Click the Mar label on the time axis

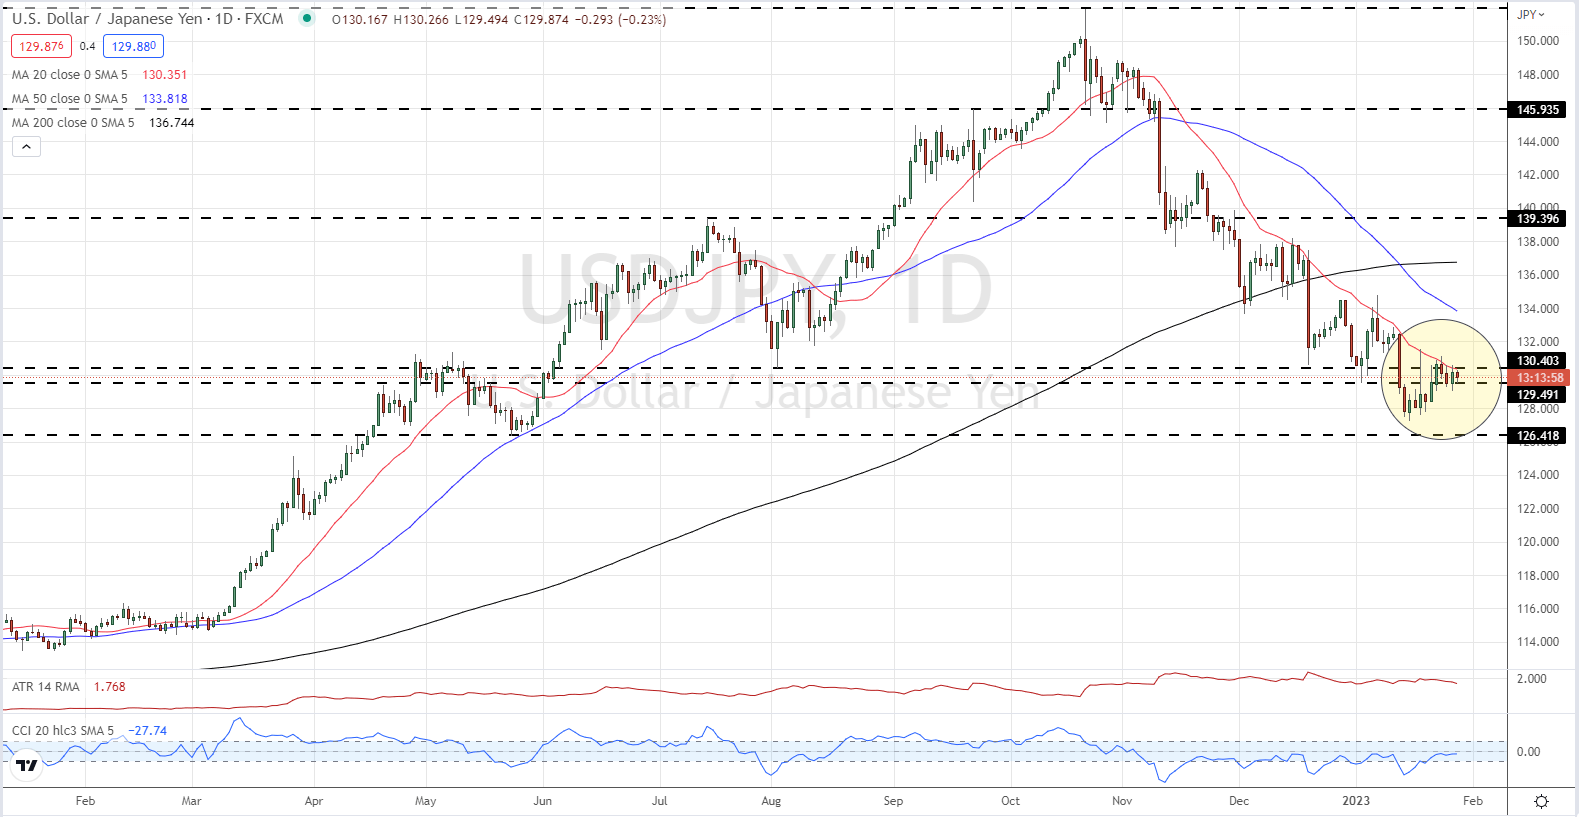(x=191, y=801)
